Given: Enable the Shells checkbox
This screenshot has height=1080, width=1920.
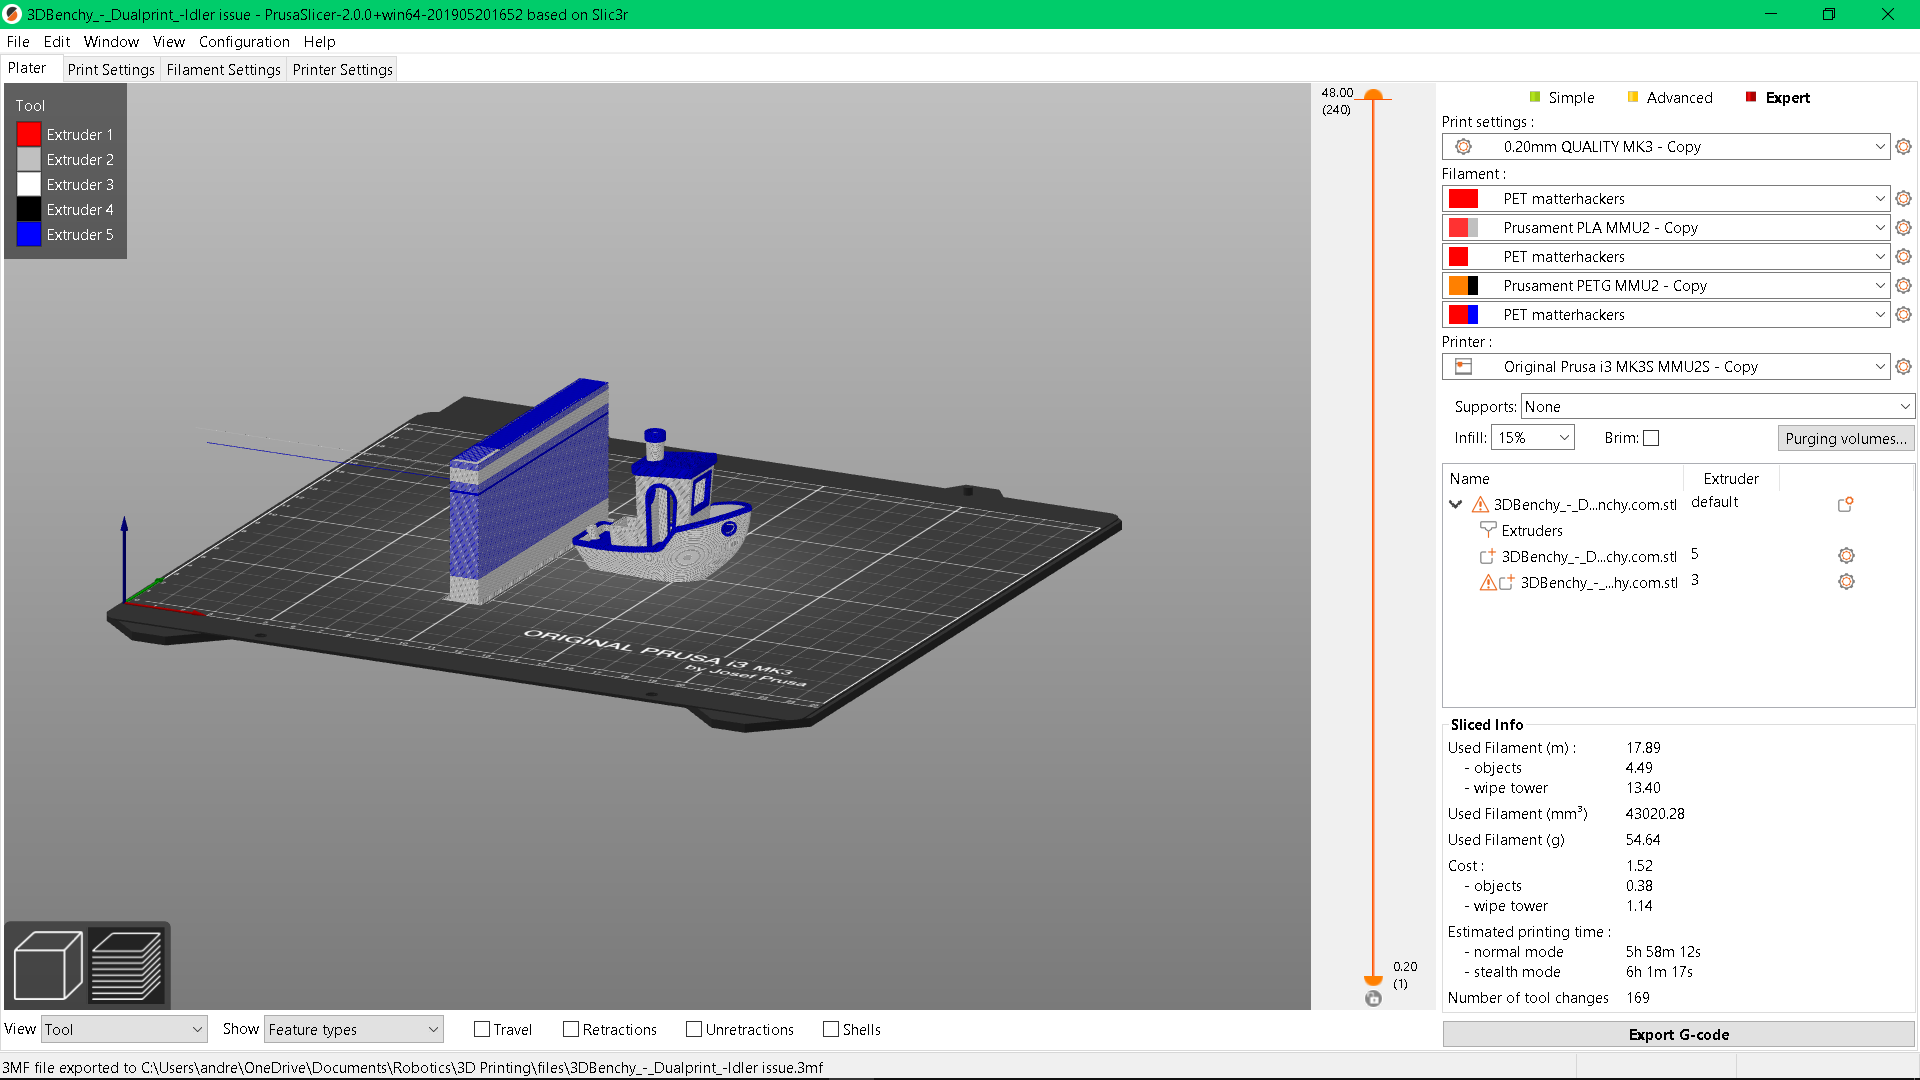Looking at the screenshot, I should point(830,1029).
